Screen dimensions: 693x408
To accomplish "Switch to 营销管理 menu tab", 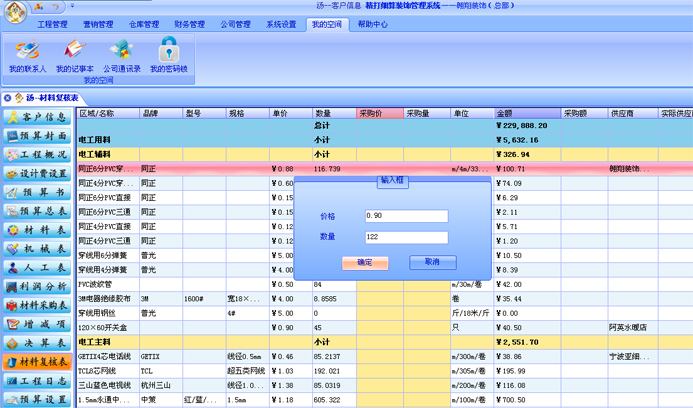I will [98, 24].
